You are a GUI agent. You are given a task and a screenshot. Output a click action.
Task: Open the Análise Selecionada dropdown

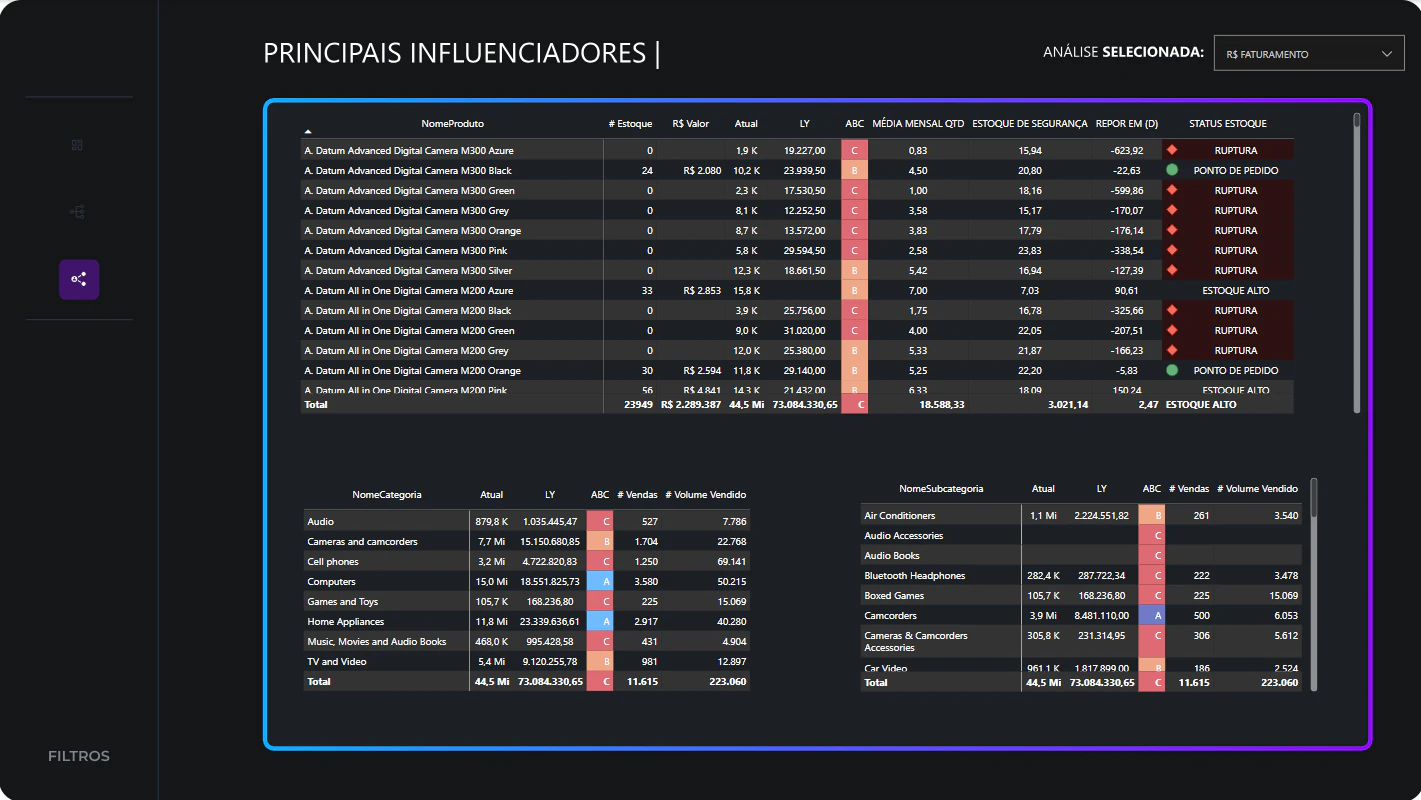1308,54
